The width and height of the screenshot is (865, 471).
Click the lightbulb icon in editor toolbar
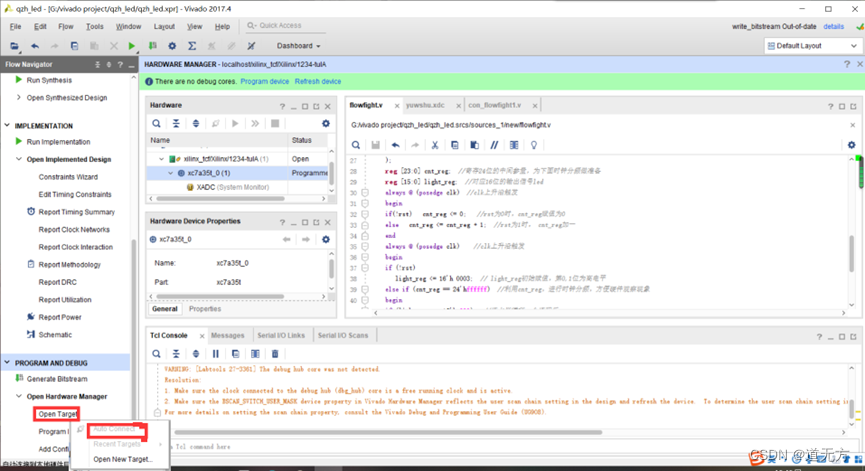533,145
